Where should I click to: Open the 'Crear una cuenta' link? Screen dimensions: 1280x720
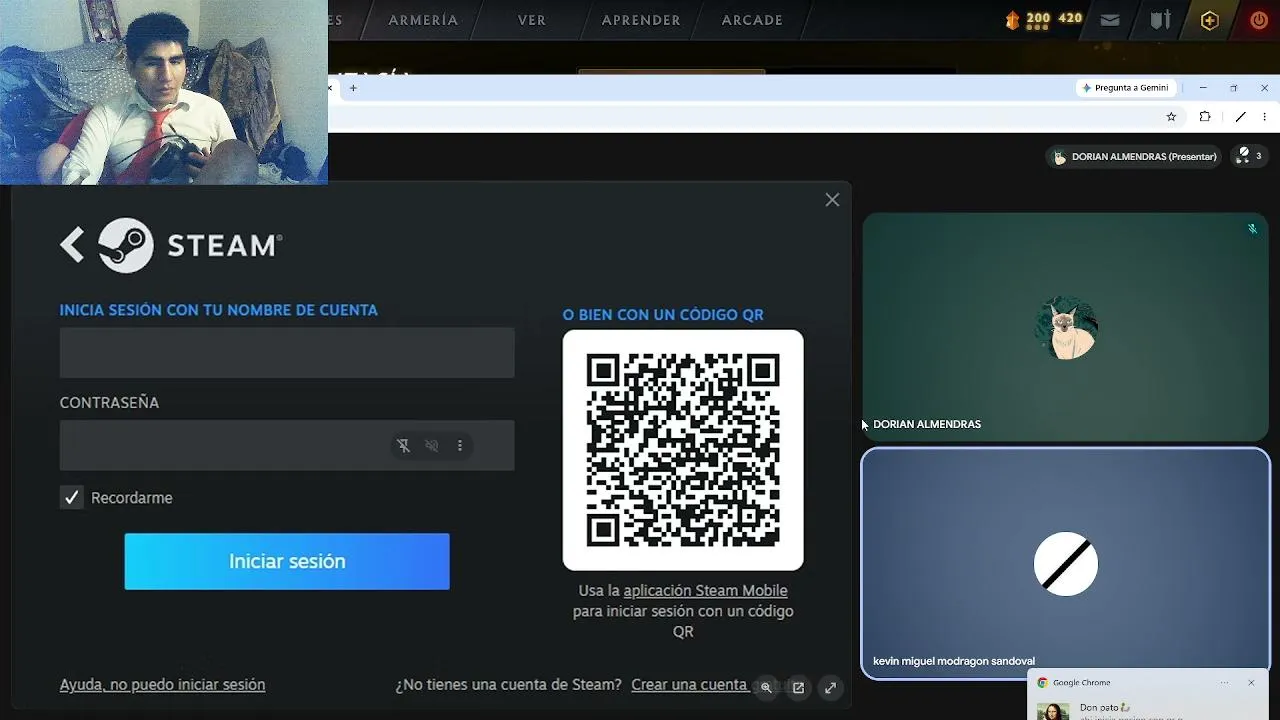coord(689,685)
